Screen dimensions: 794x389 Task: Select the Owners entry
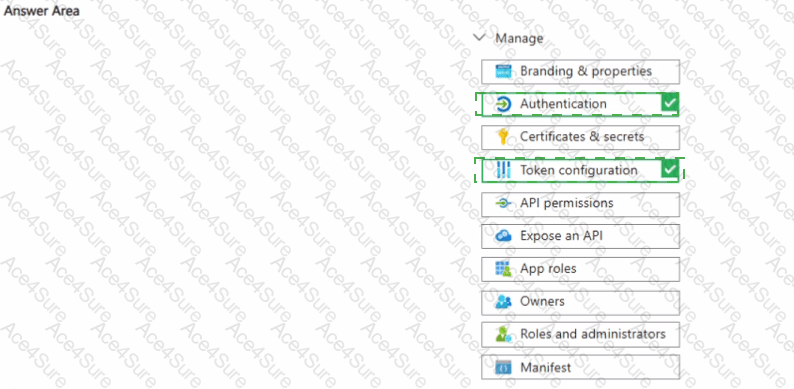[580, 302]
